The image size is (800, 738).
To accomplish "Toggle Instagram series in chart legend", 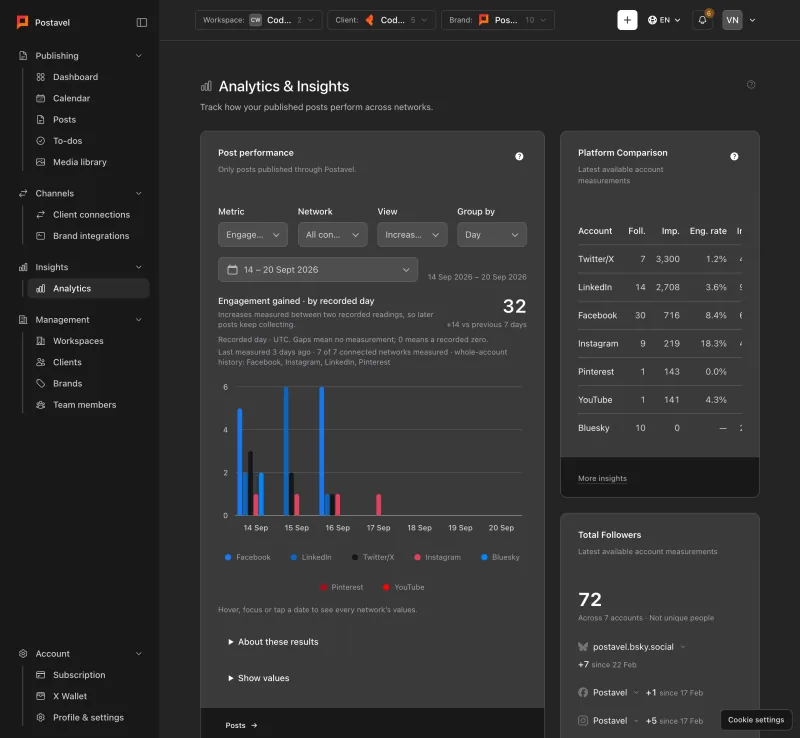I will pos(438,557).
